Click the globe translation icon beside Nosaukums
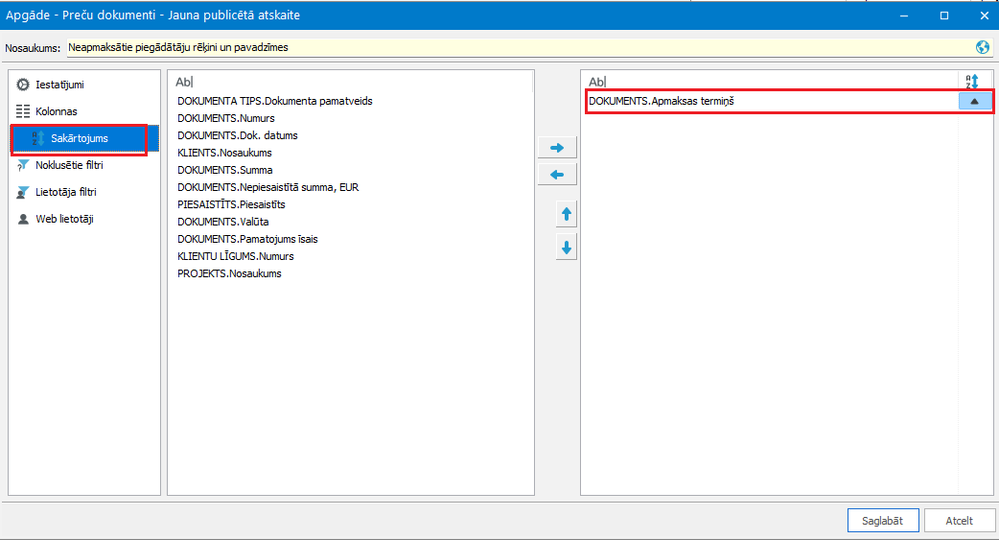Image resolution: width=999 pixels, height=543 pixels. (x=982, y=47)
